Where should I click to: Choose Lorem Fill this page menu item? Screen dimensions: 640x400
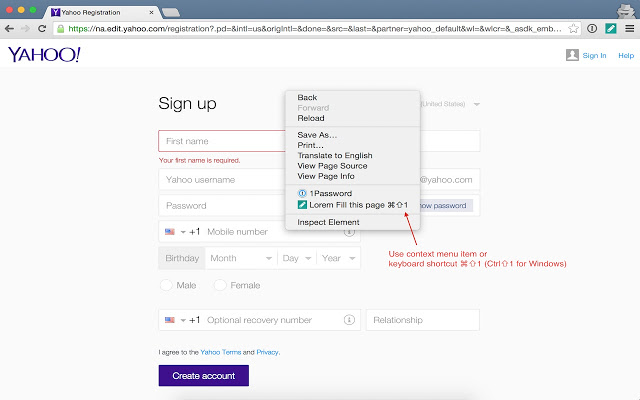coord(352,205)
